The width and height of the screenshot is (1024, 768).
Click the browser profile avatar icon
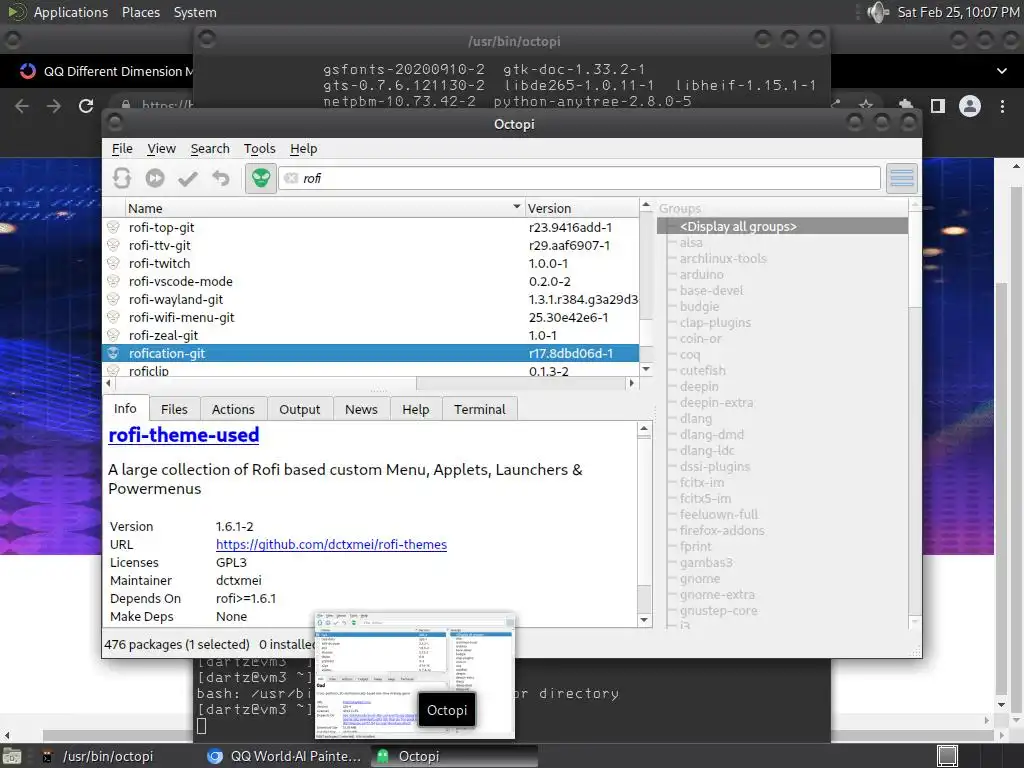point(970,106)
